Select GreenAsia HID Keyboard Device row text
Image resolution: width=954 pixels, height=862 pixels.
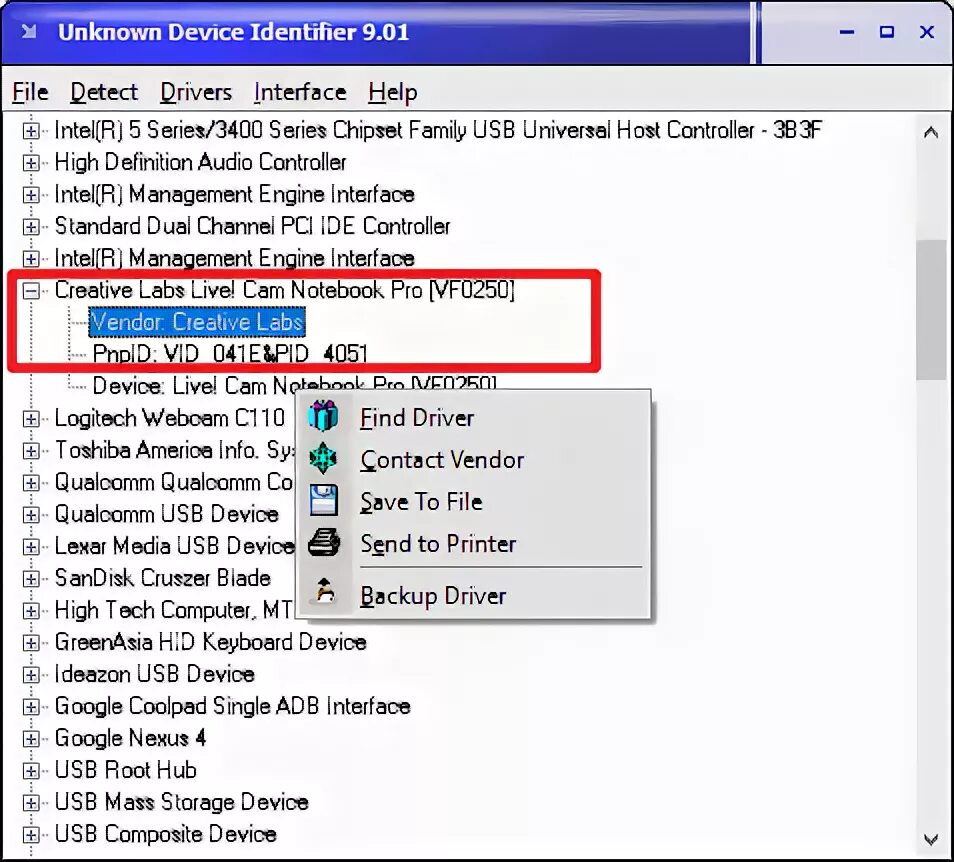click(211, 642)
